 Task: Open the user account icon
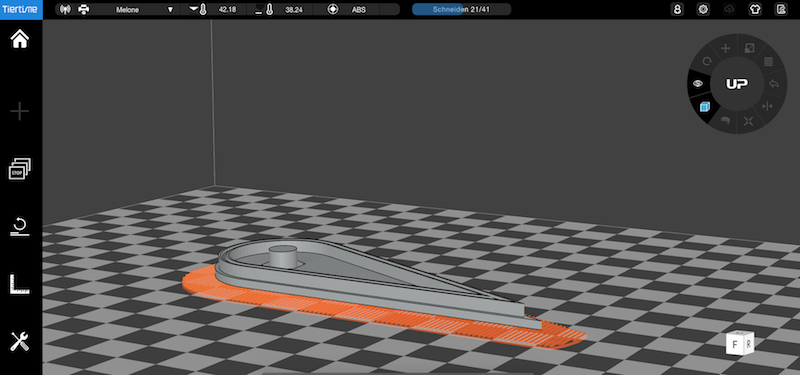[x=677, y=9]
